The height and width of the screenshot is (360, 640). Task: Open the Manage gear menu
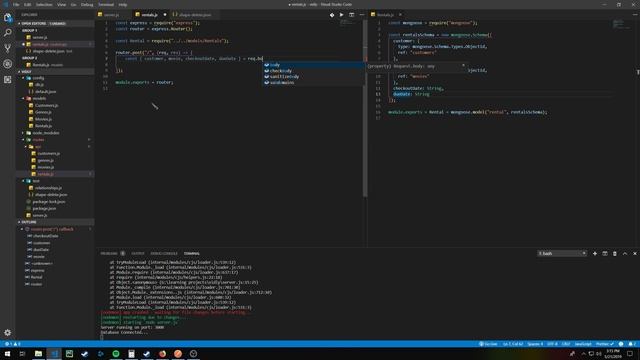coord(7,333)
